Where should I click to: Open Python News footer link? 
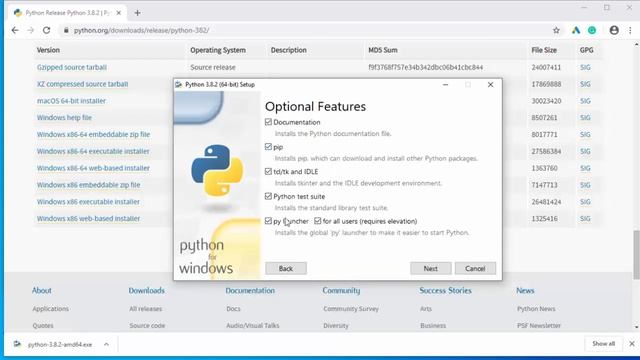[536, 309]
